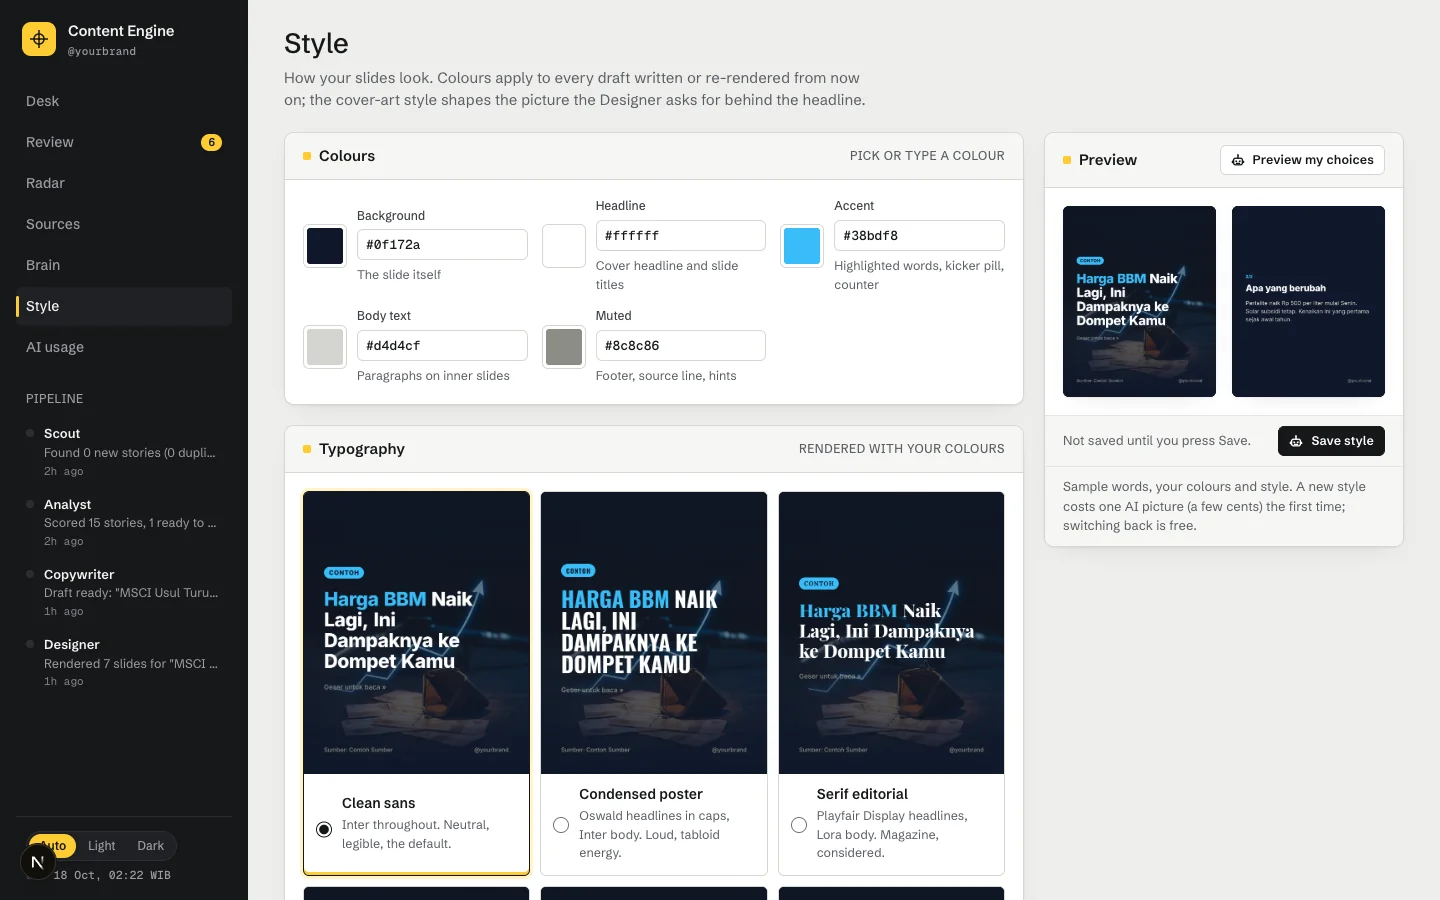Open the Headline colour swatch

(564, 246)
